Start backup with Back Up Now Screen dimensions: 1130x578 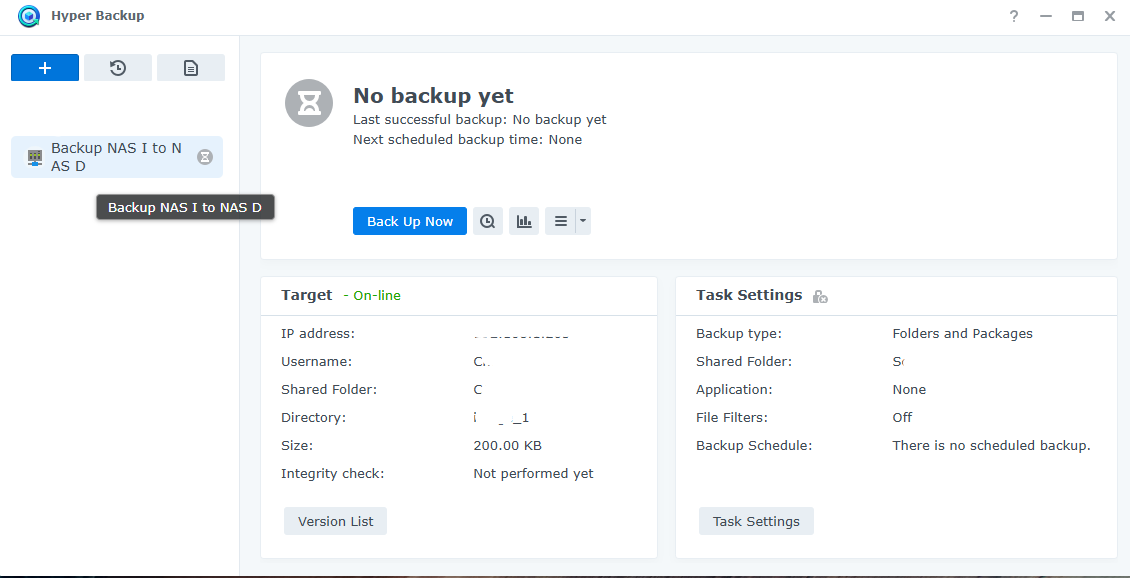410,221
